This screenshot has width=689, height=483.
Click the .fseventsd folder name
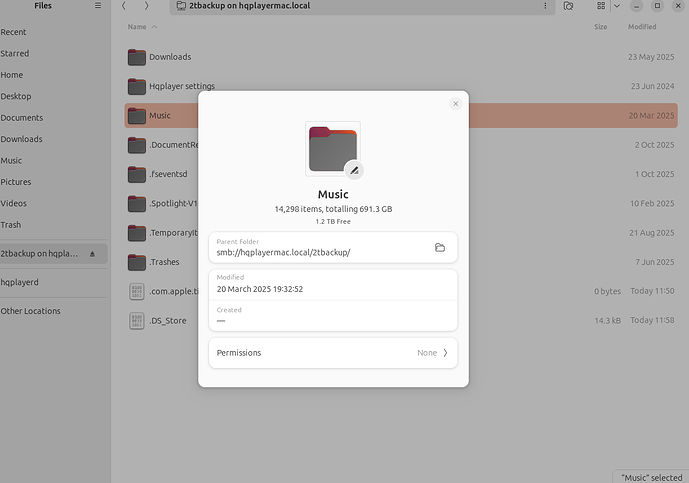tap(168, 174)
